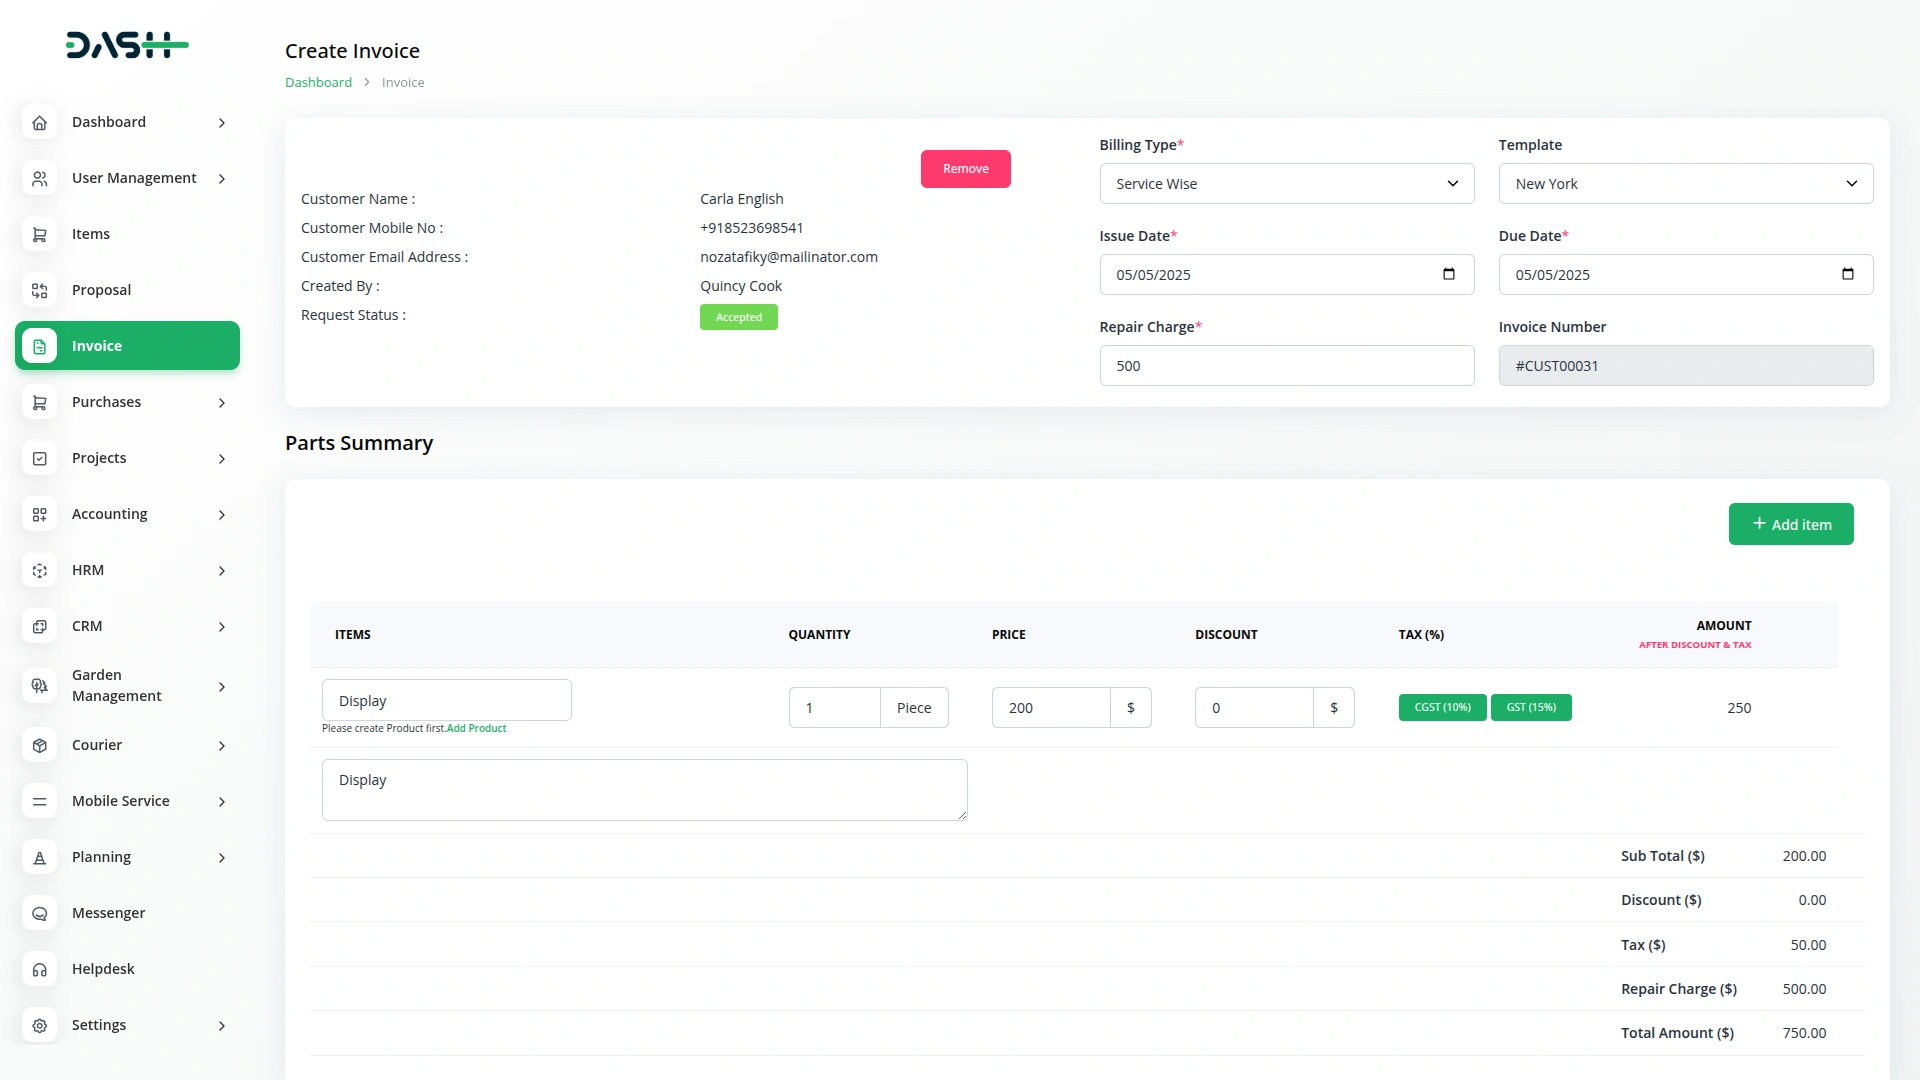Open the Purchases menu item
1920x1080 pixels.
point(107,402)
